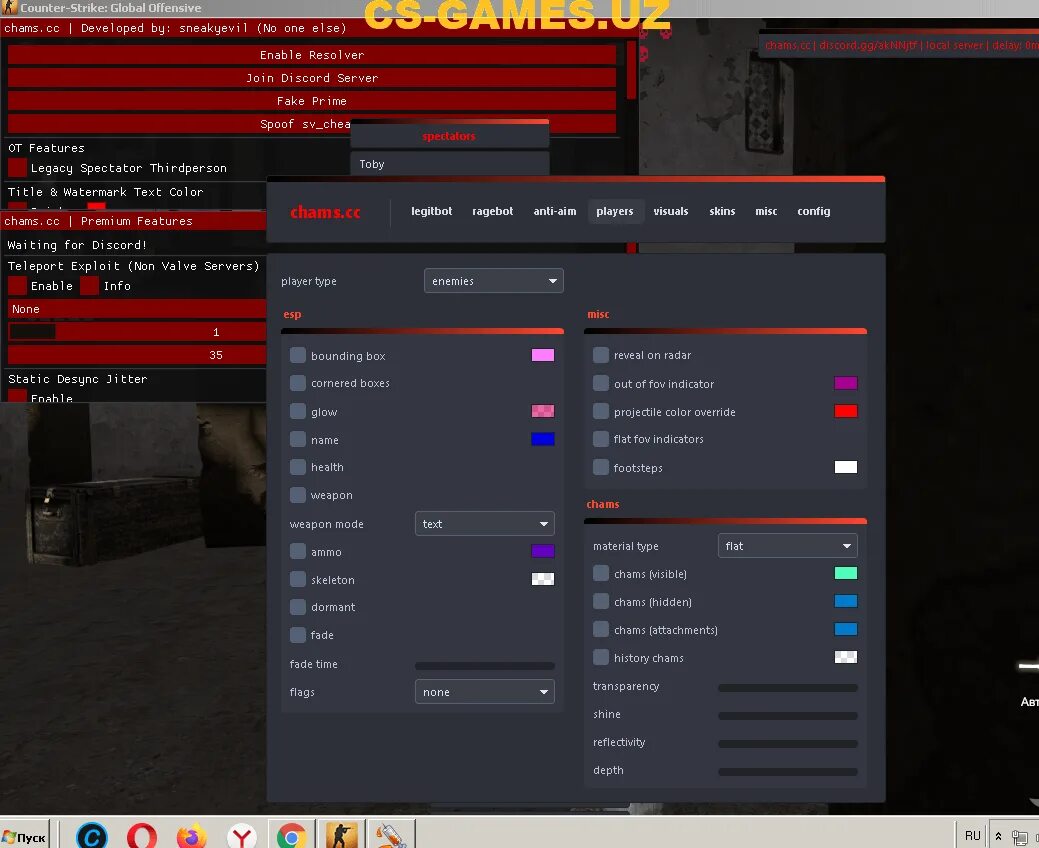Switch to Counter-Strike taskbar item
The width and height of the screenshot is (1039, 848).
341,835
